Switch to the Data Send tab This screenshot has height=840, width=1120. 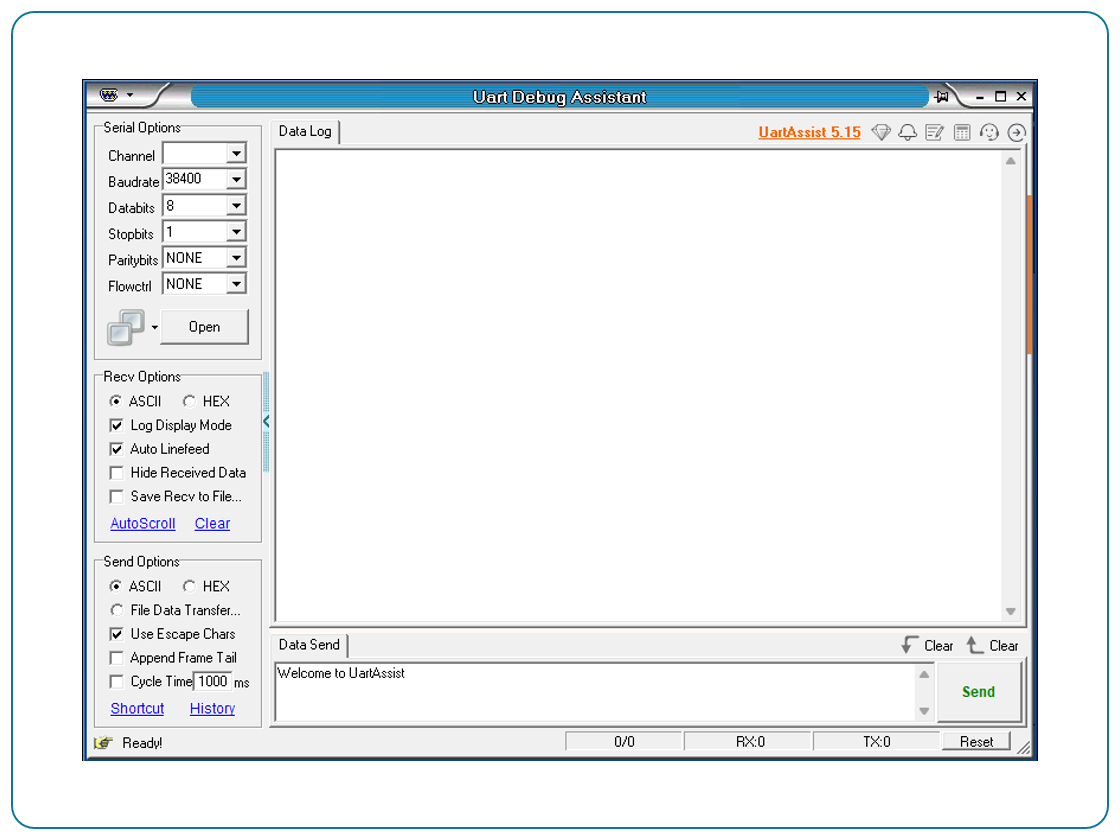point(309,645)
